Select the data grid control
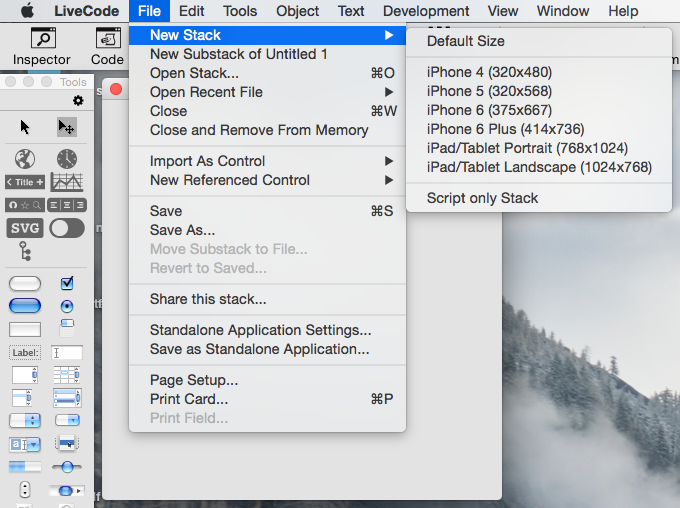680x508 pixels. tap(67, 397)
